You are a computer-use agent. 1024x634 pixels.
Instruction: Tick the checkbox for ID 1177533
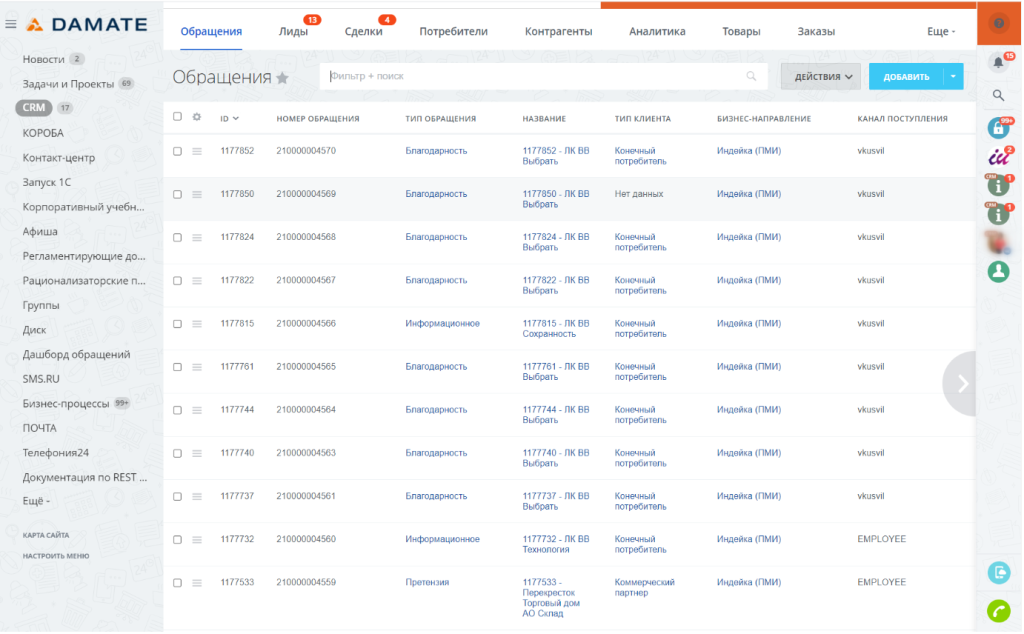pos(177,583)
